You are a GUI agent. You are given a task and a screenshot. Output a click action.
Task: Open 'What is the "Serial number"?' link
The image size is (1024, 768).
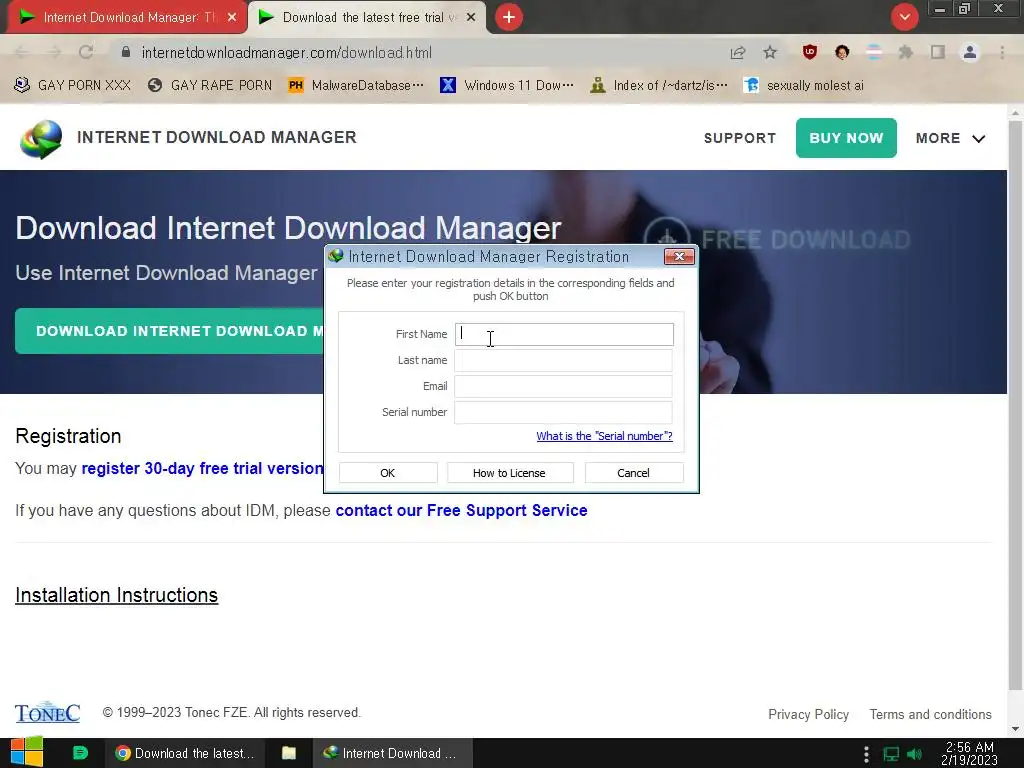(x=604, y=436)
